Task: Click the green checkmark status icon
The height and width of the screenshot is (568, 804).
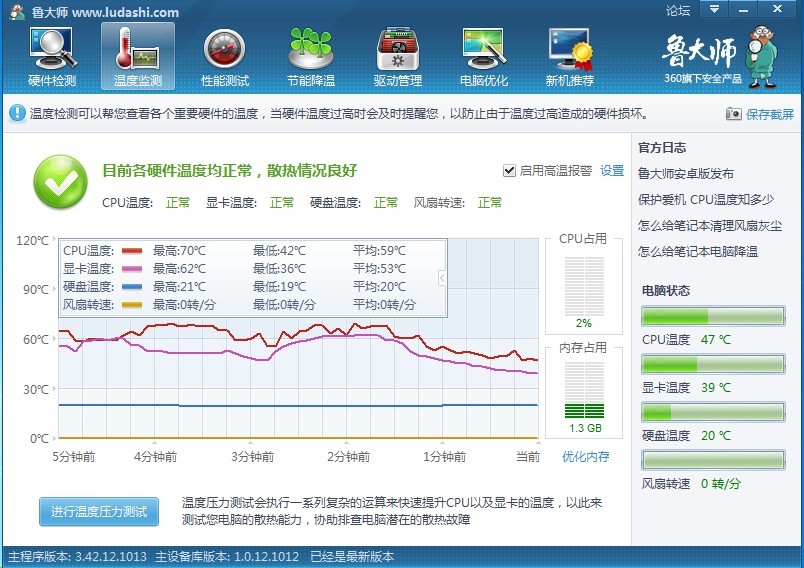Action: pyautogui.click(x=61, y=182)
